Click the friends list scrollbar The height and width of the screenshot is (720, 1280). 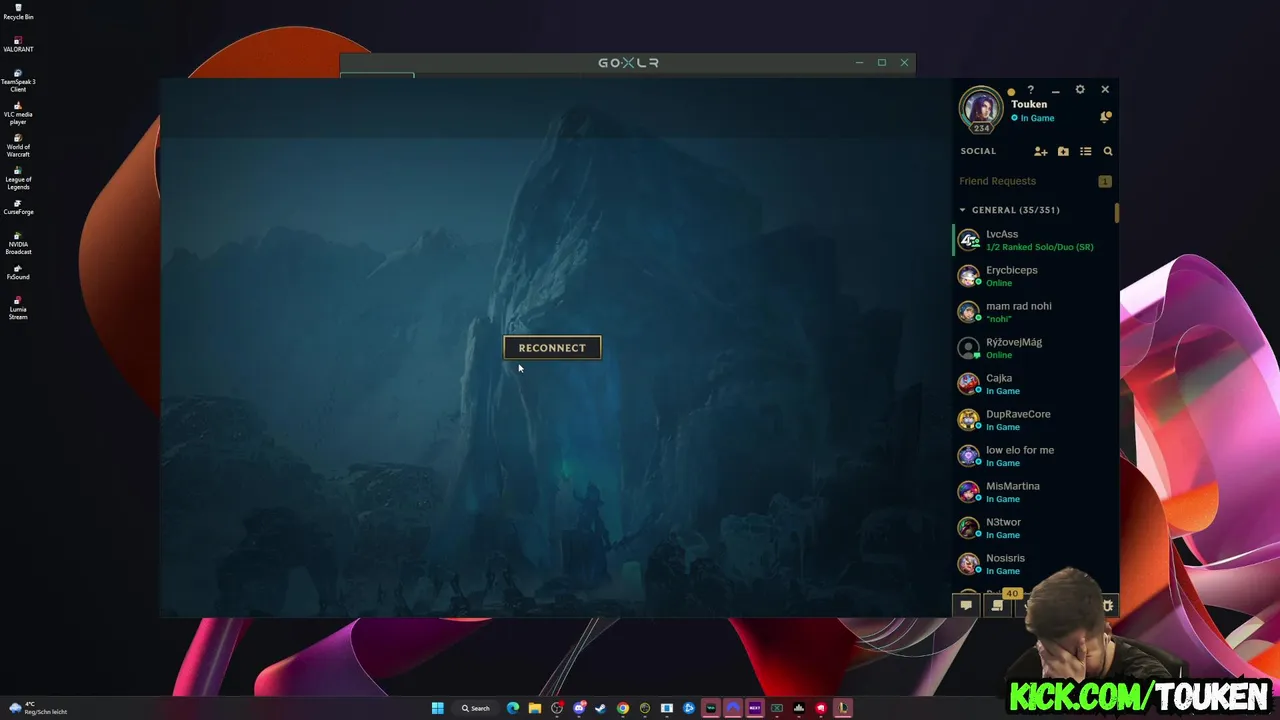(1116, 214)
